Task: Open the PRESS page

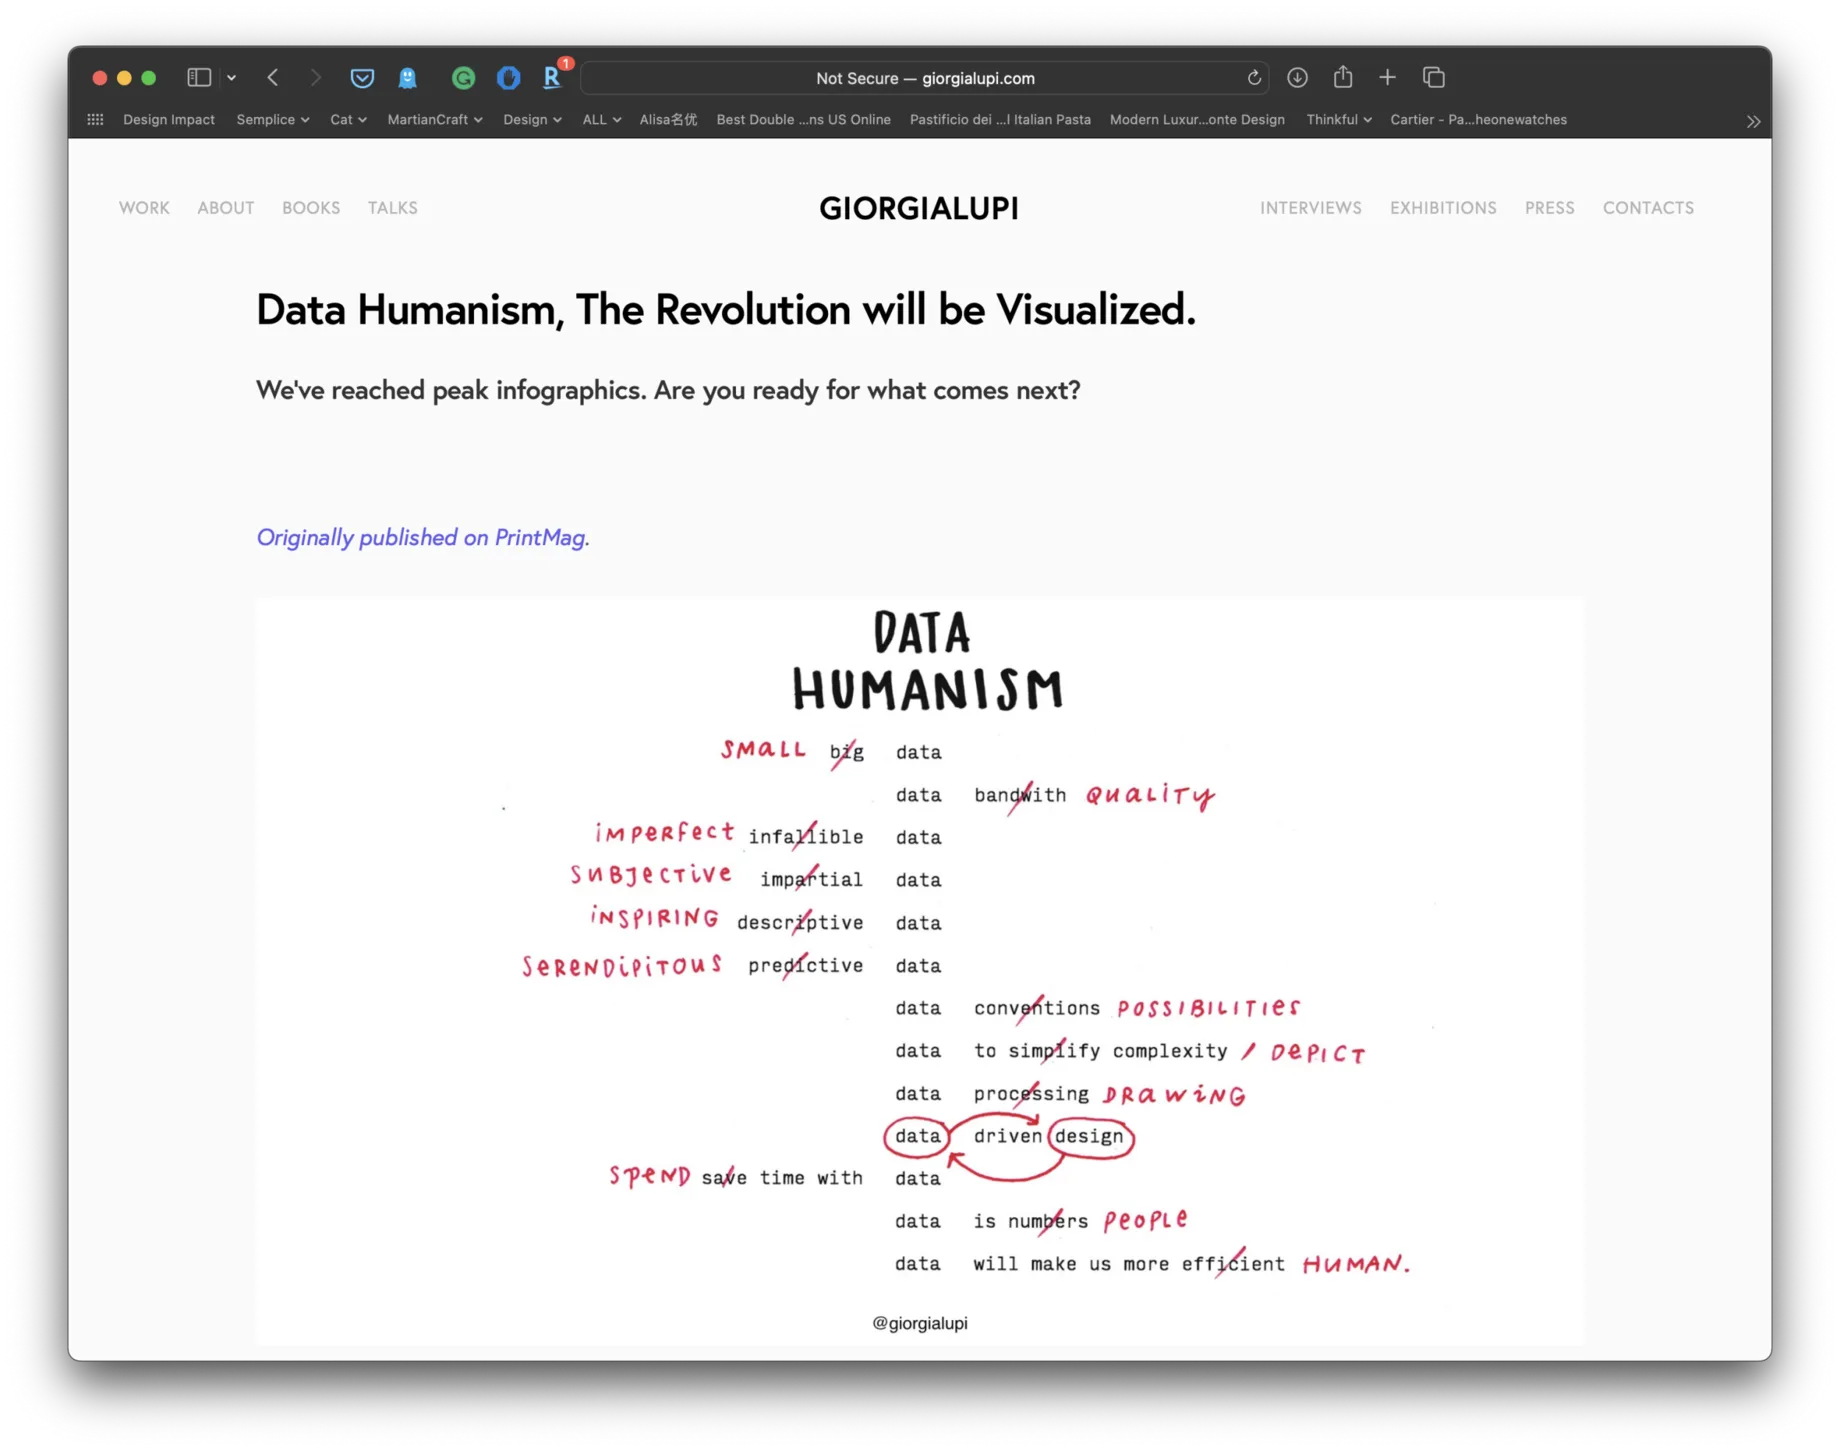Action: [1549, 208]
